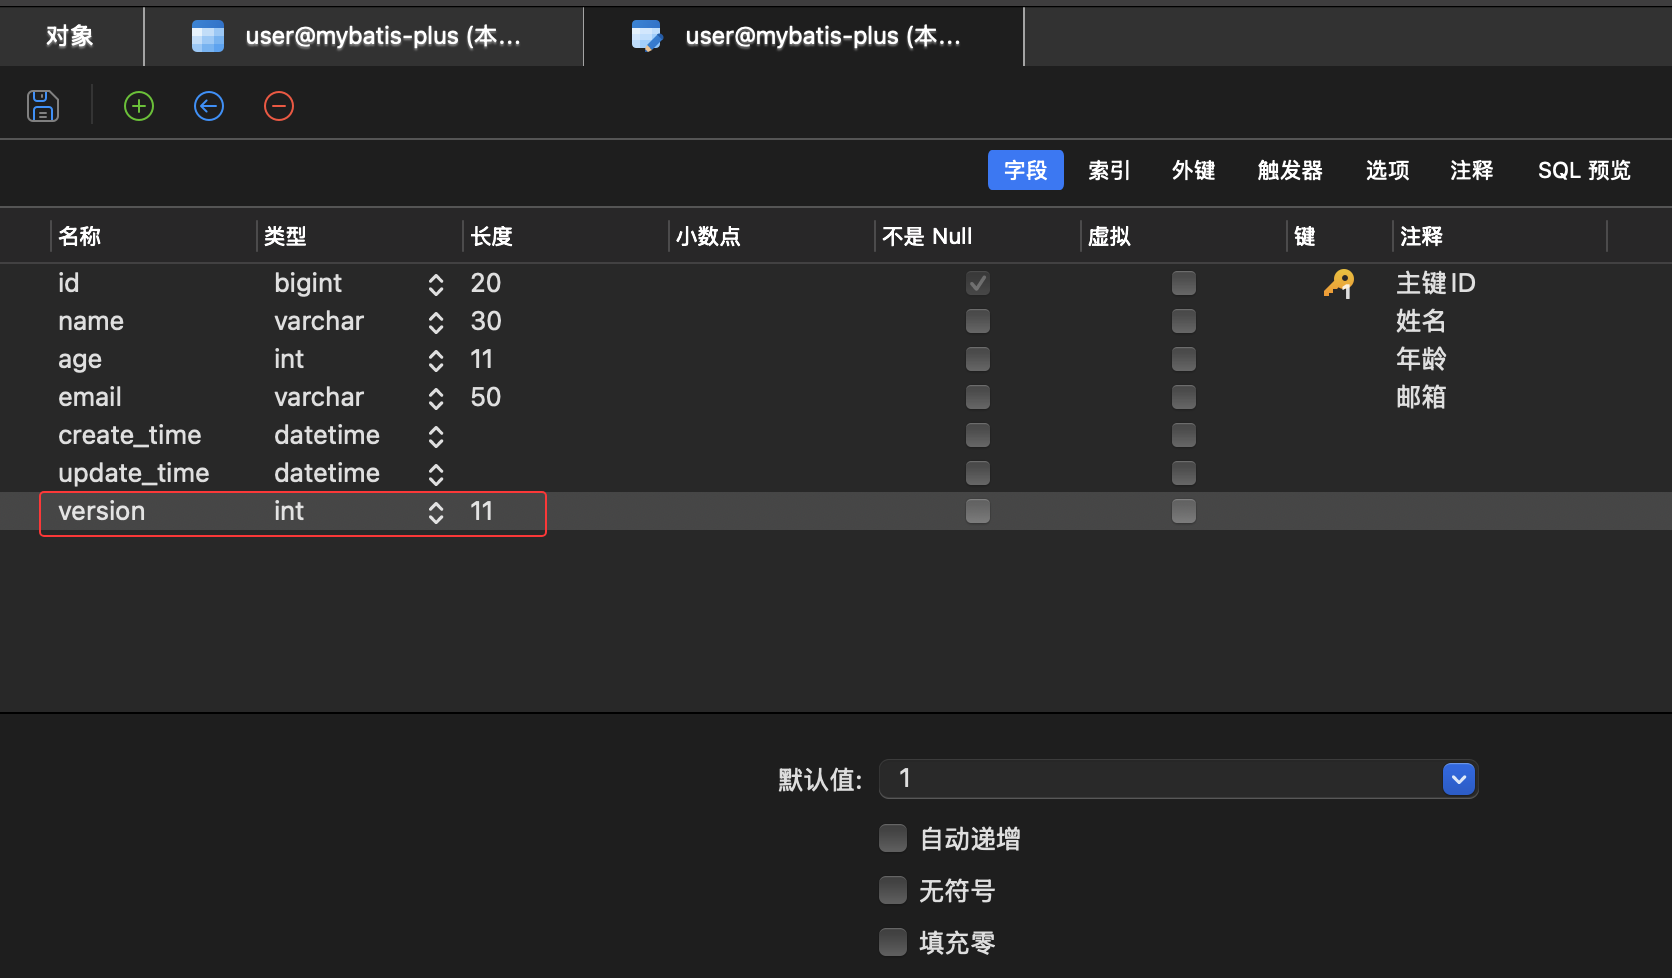1672x978 pixels.
Task: Switch to the 索引 tab
Action: point(1109,171)
